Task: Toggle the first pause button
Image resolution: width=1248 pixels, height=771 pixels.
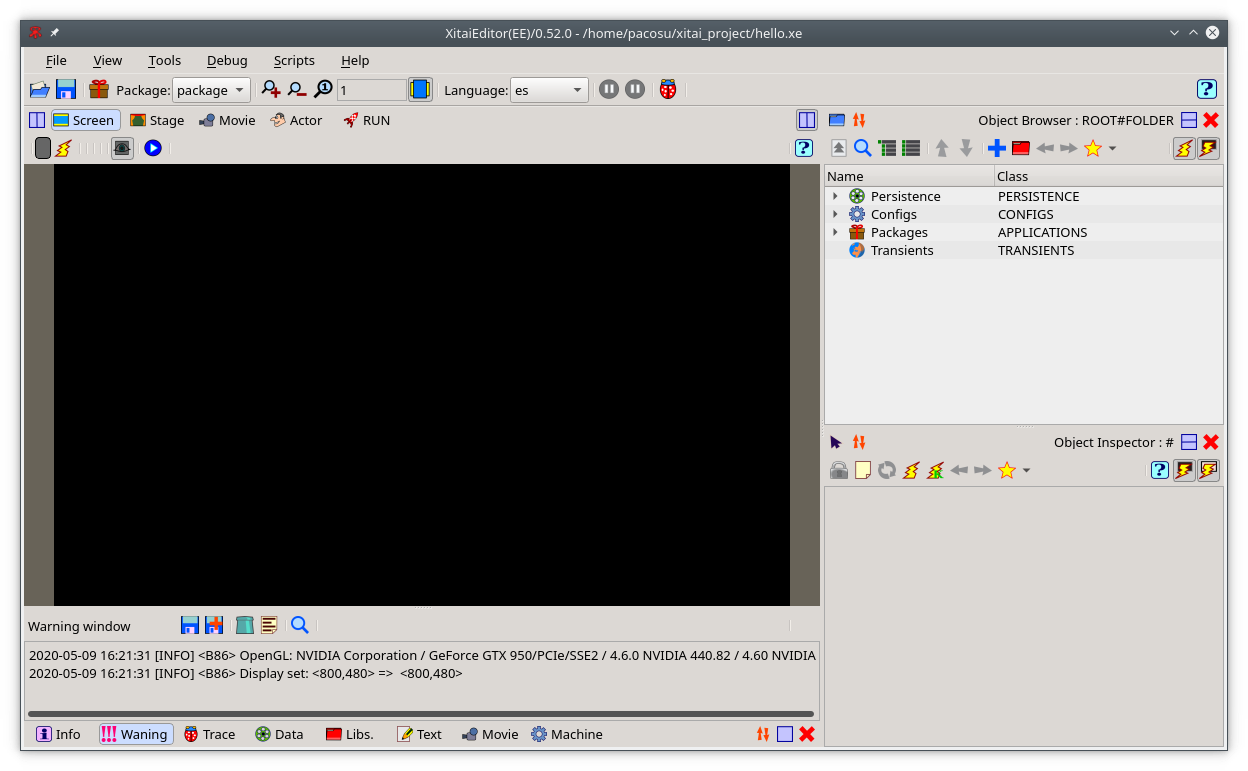Action: (609, 90)
